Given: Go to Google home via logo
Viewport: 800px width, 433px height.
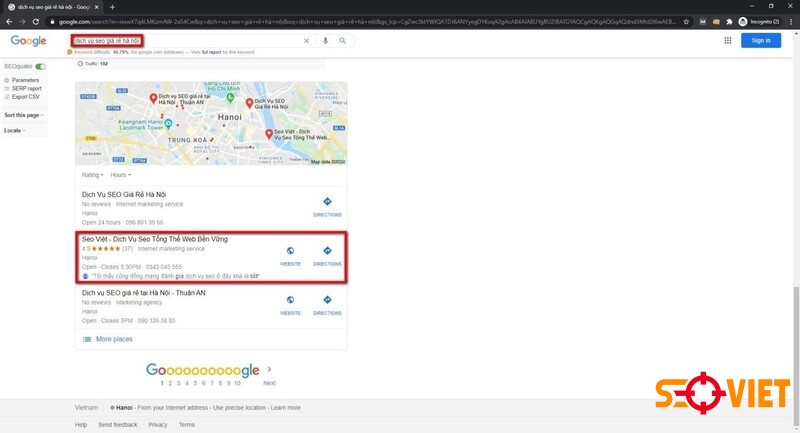Looking at the screenshot, I should (x=28, y=41).
